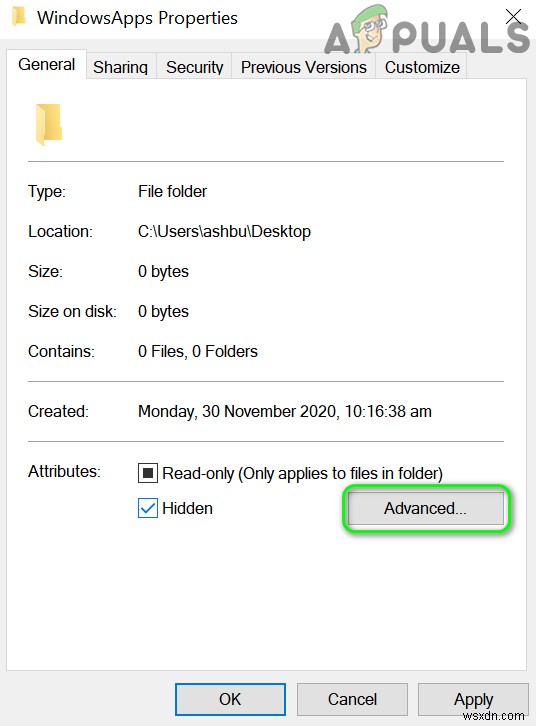This screenshot has width=536, height=726.
Task: Open the Customize tab
Action: [x=422, y=67]
